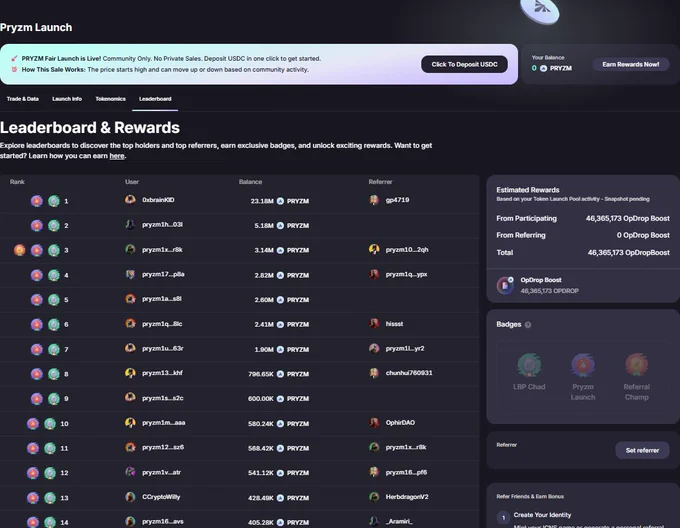Click step 1 circle for Create Your Identity

coord(503,518)
